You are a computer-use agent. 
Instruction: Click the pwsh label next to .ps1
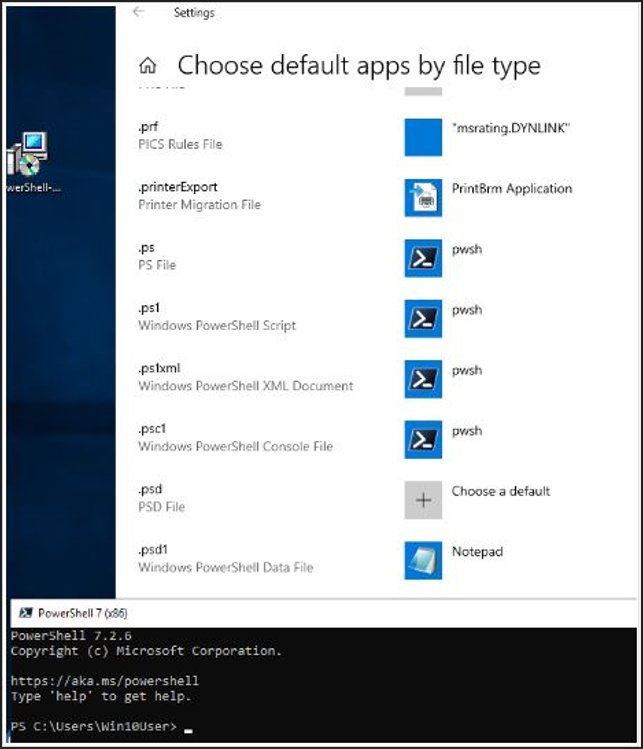coord(467,310)
